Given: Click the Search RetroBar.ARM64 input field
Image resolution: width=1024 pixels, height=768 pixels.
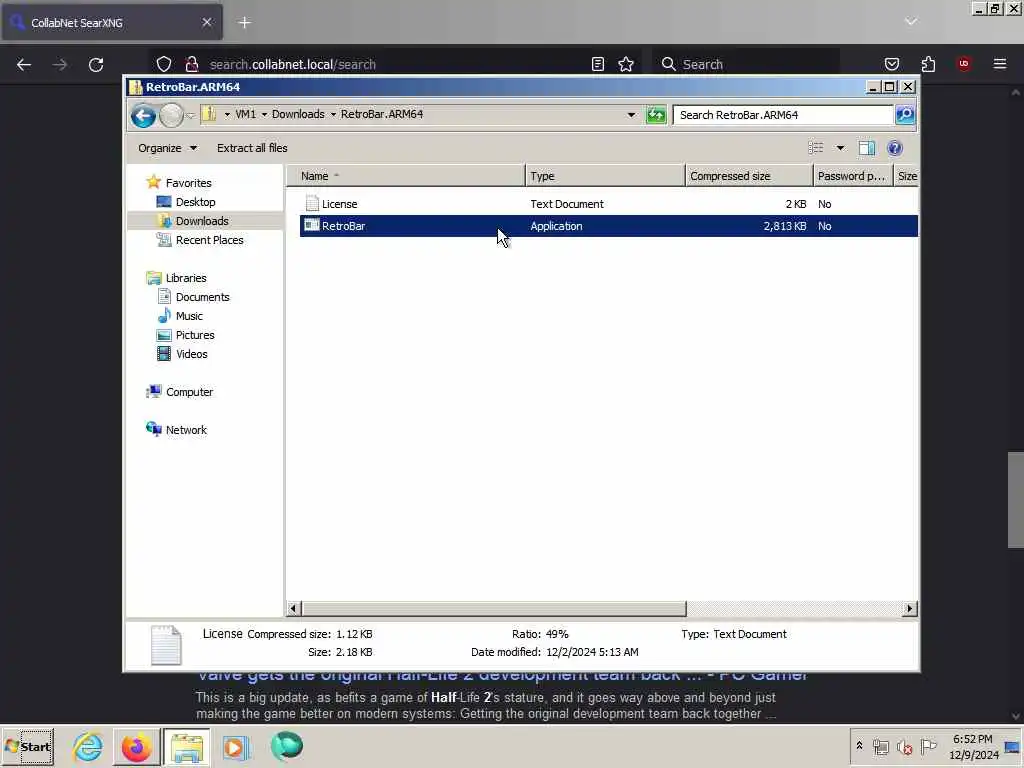Looking at the screenshot, I should tap(783, 115).
